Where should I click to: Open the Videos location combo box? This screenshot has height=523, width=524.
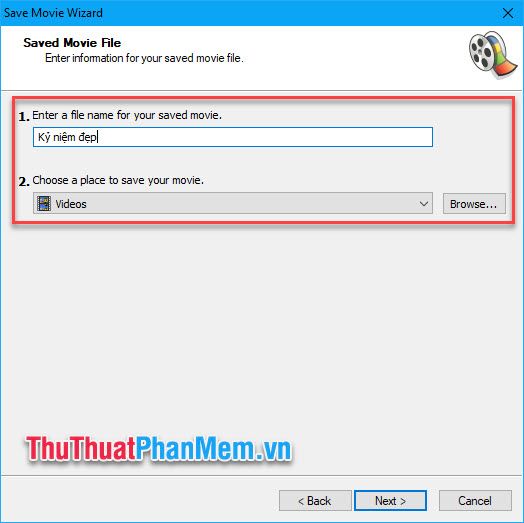(x=233, y=203)
